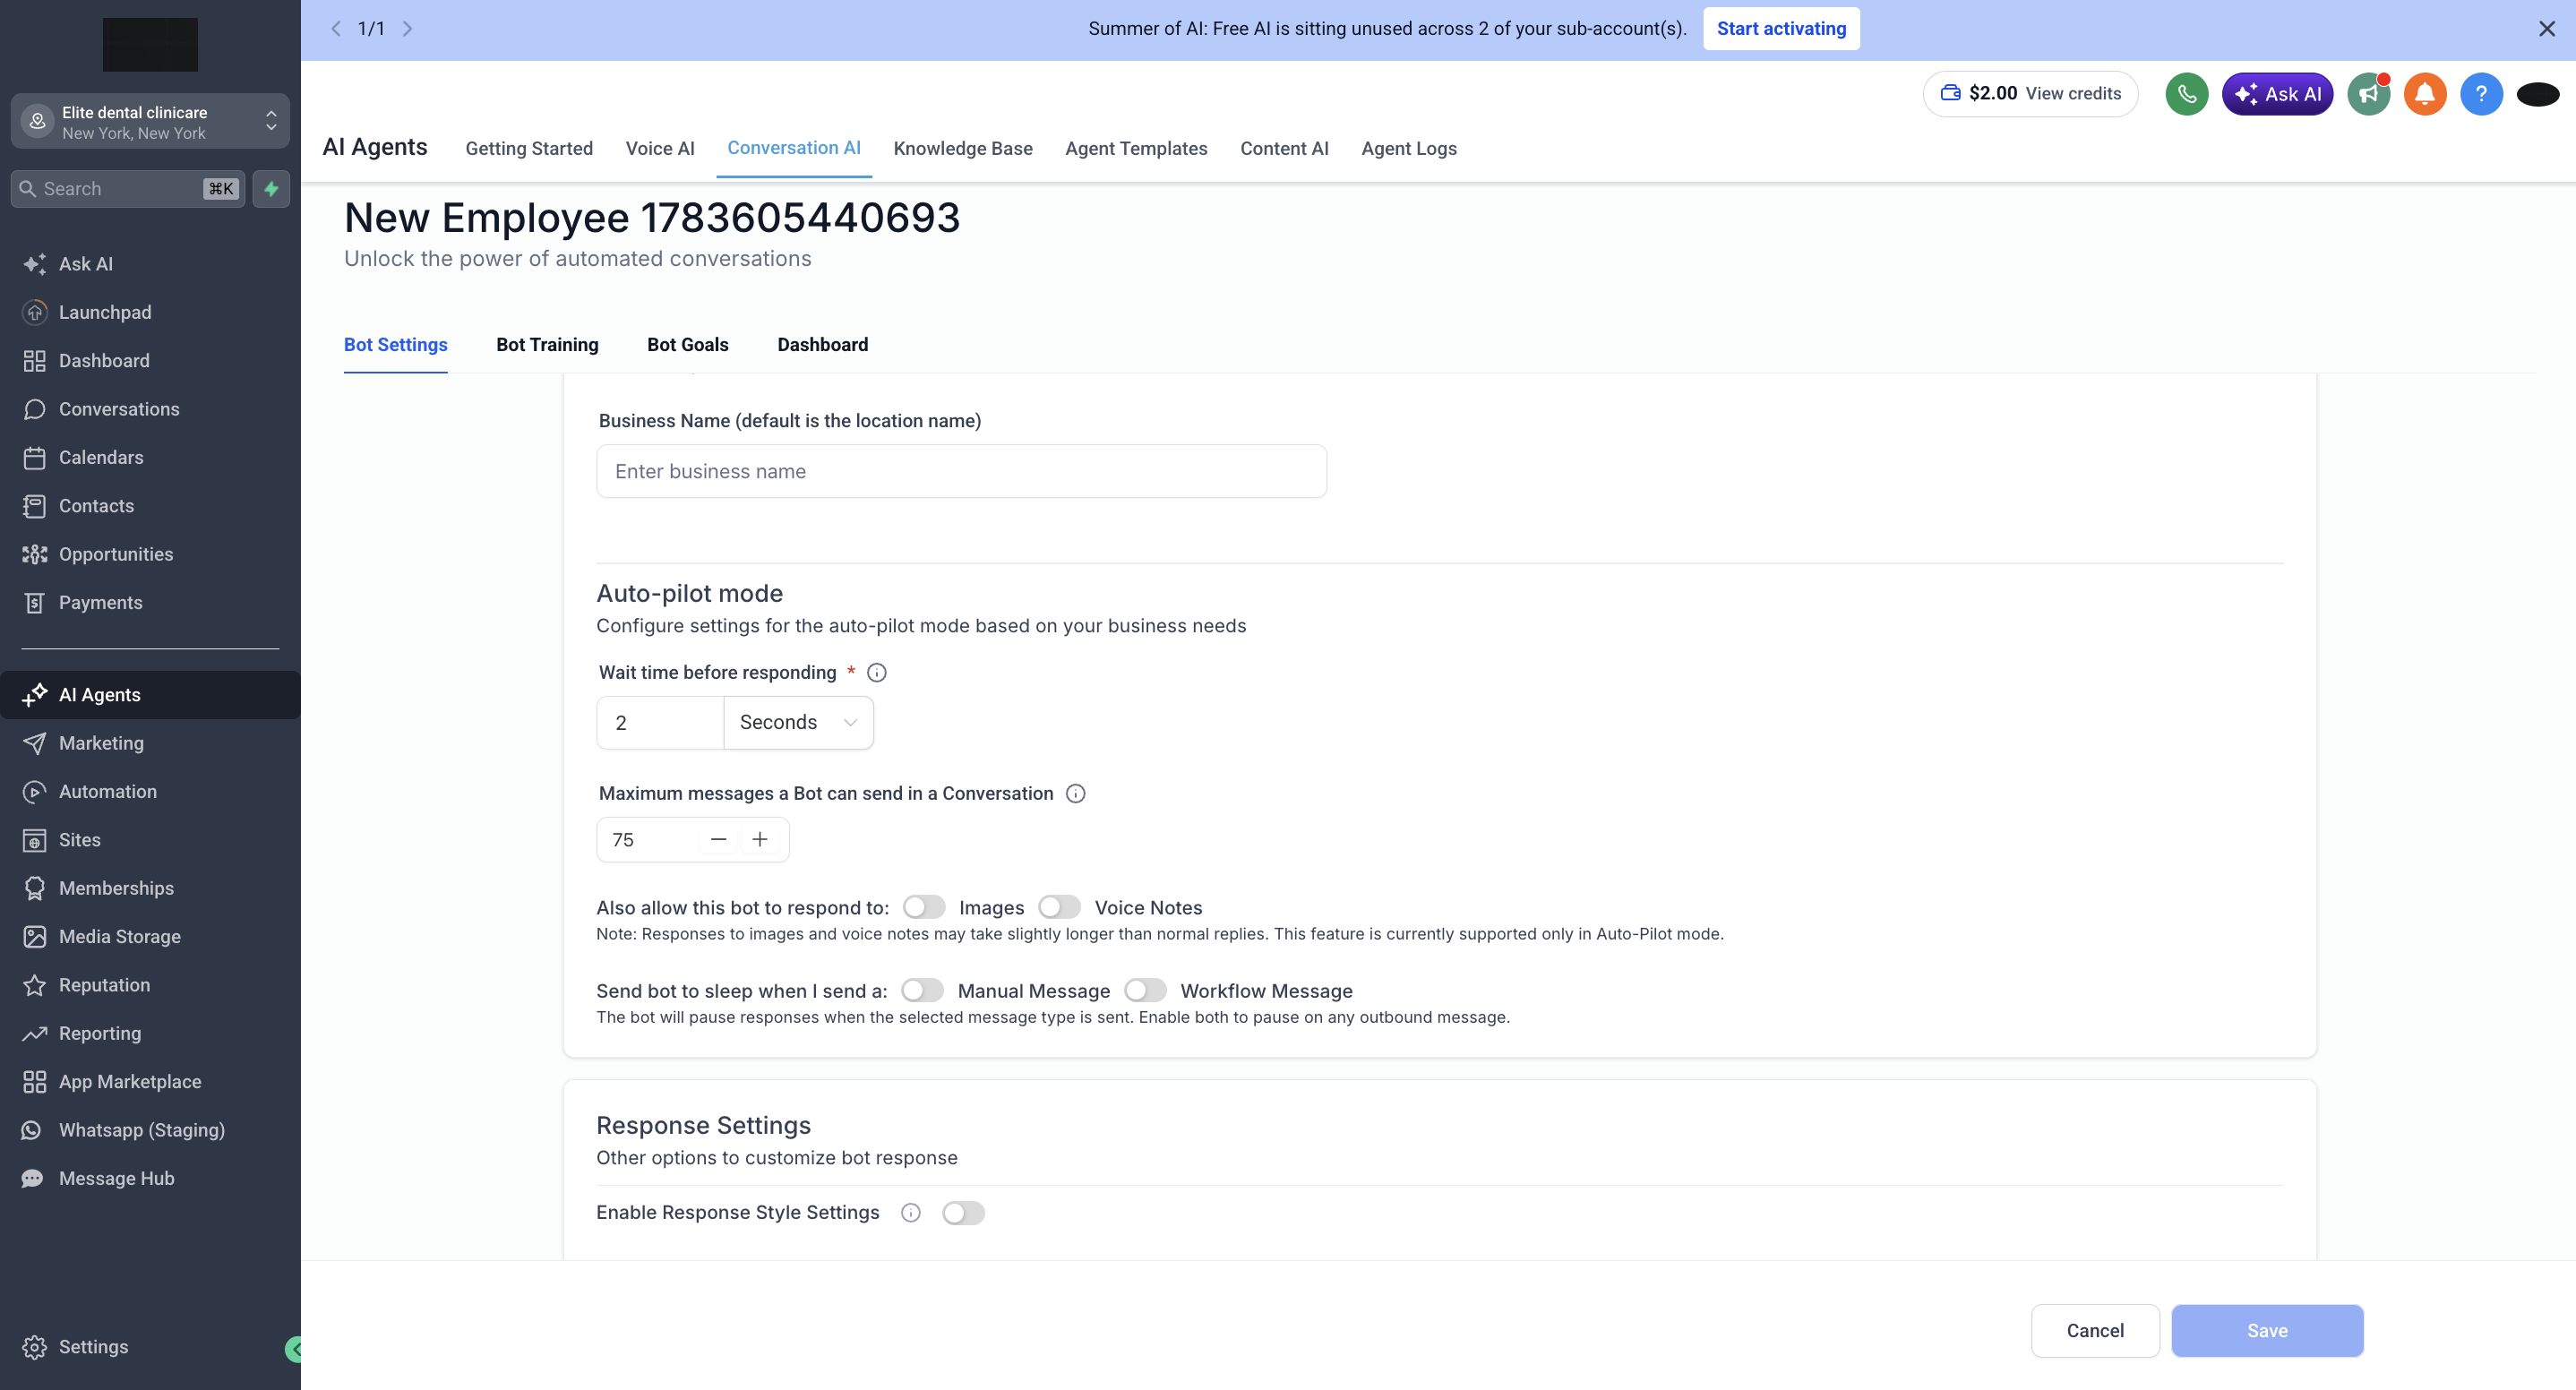Switch to Agent Templates tab

1136,149
